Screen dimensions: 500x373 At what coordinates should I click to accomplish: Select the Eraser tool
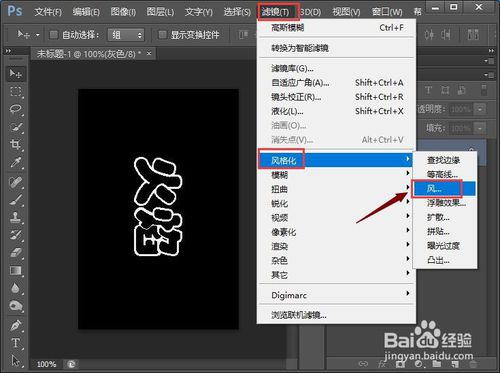15,253
